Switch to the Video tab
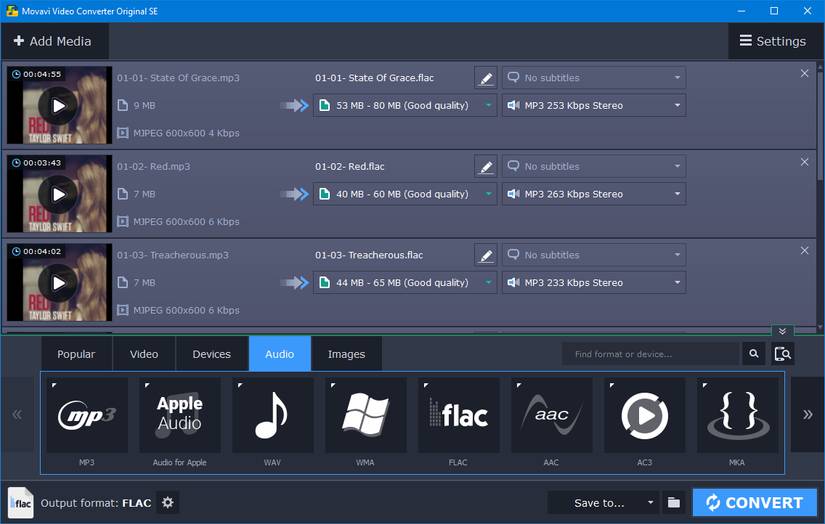 (144, 354)
